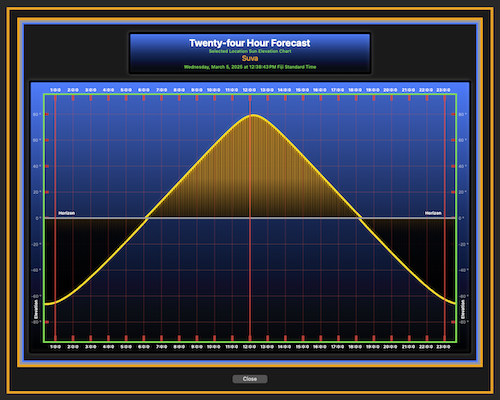Click the Close button
This screenshot has height=400, width=500.
tap(250, 379)
